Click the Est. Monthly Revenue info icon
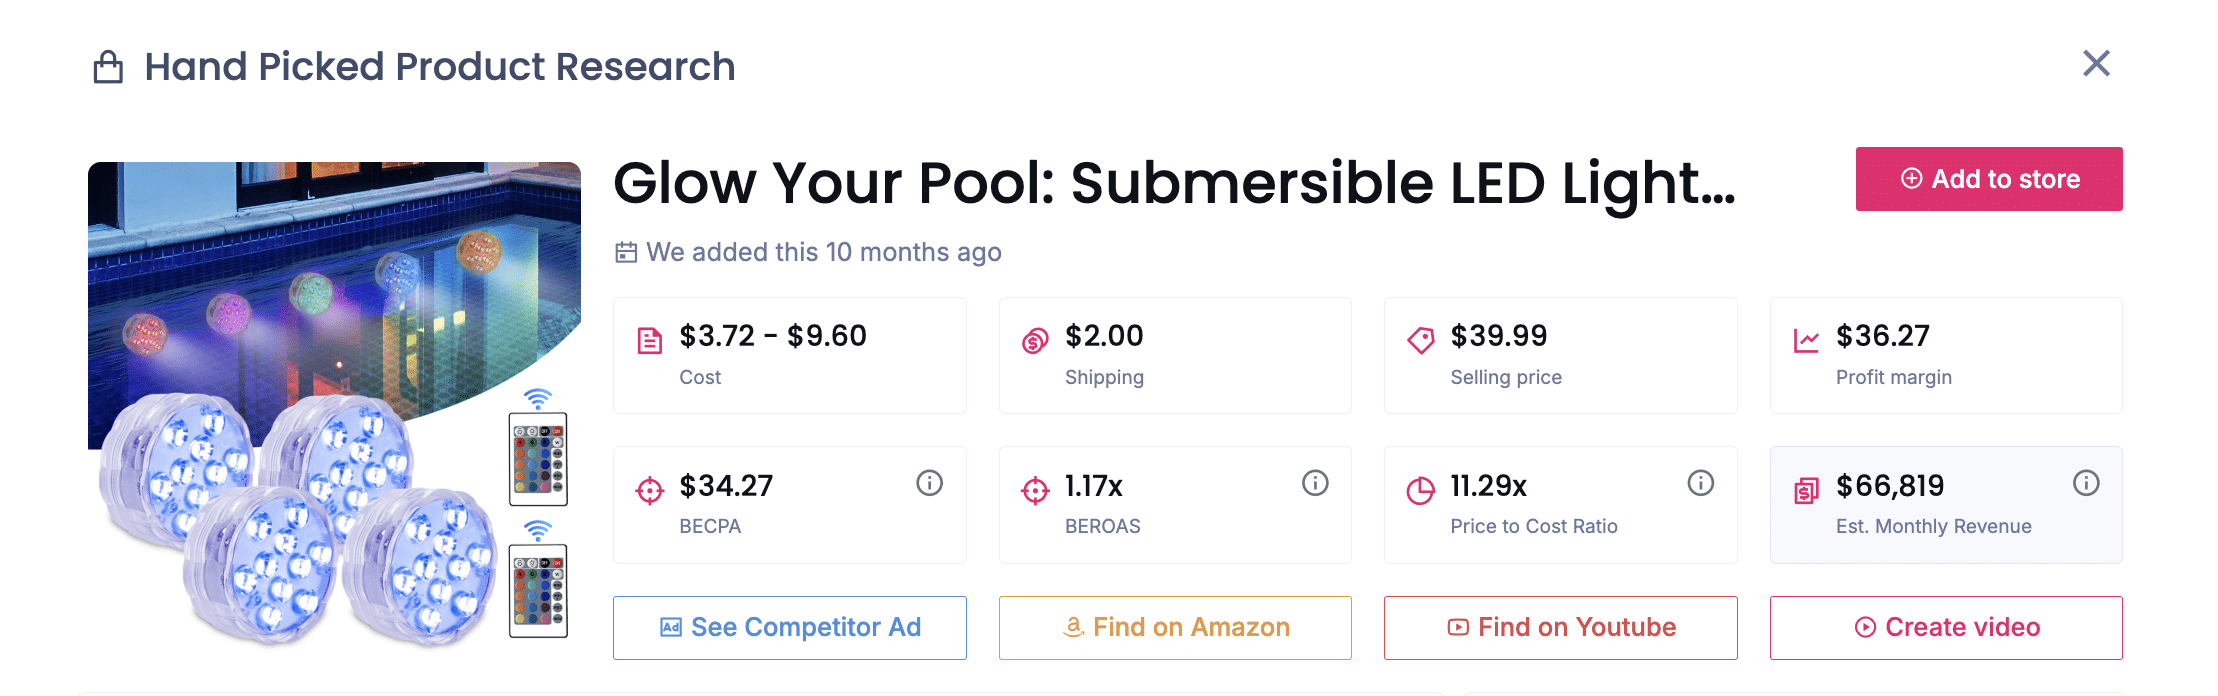 pyautogui.click(x=2086, y=484)
